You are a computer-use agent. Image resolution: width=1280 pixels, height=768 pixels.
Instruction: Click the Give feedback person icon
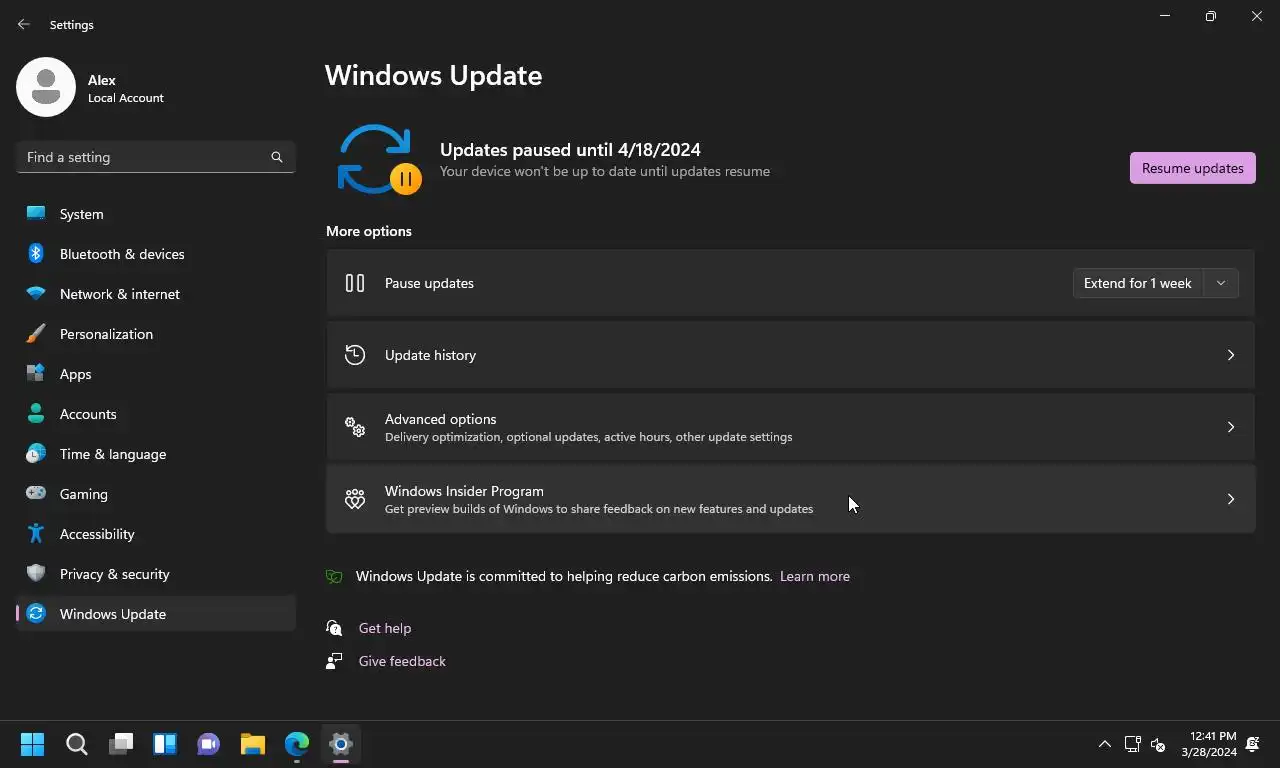(x=334, y=661)
